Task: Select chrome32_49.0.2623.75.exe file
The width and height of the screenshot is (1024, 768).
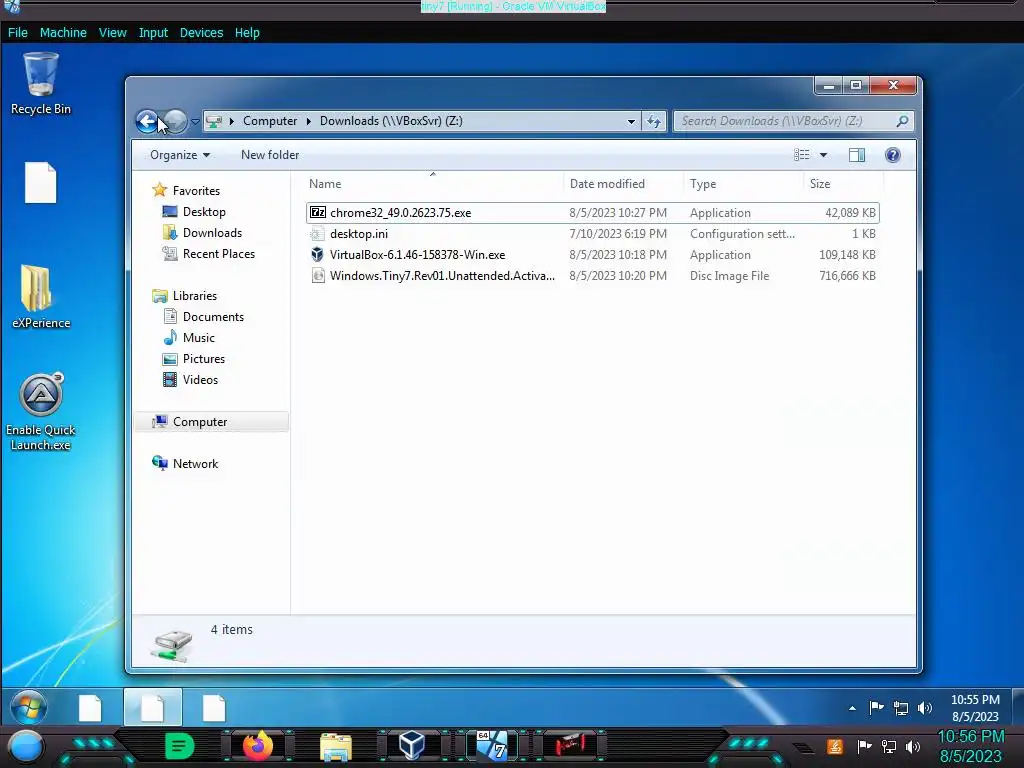Action: tap(592, 213)
